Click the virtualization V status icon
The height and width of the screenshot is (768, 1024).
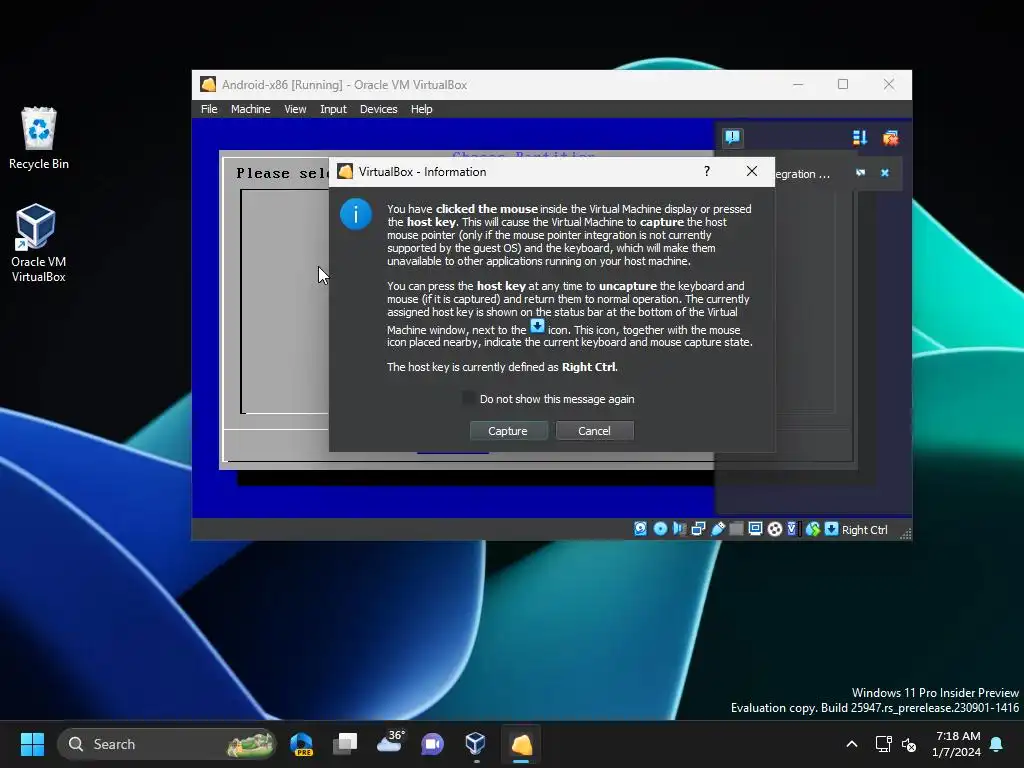click(x=793, y=529)
